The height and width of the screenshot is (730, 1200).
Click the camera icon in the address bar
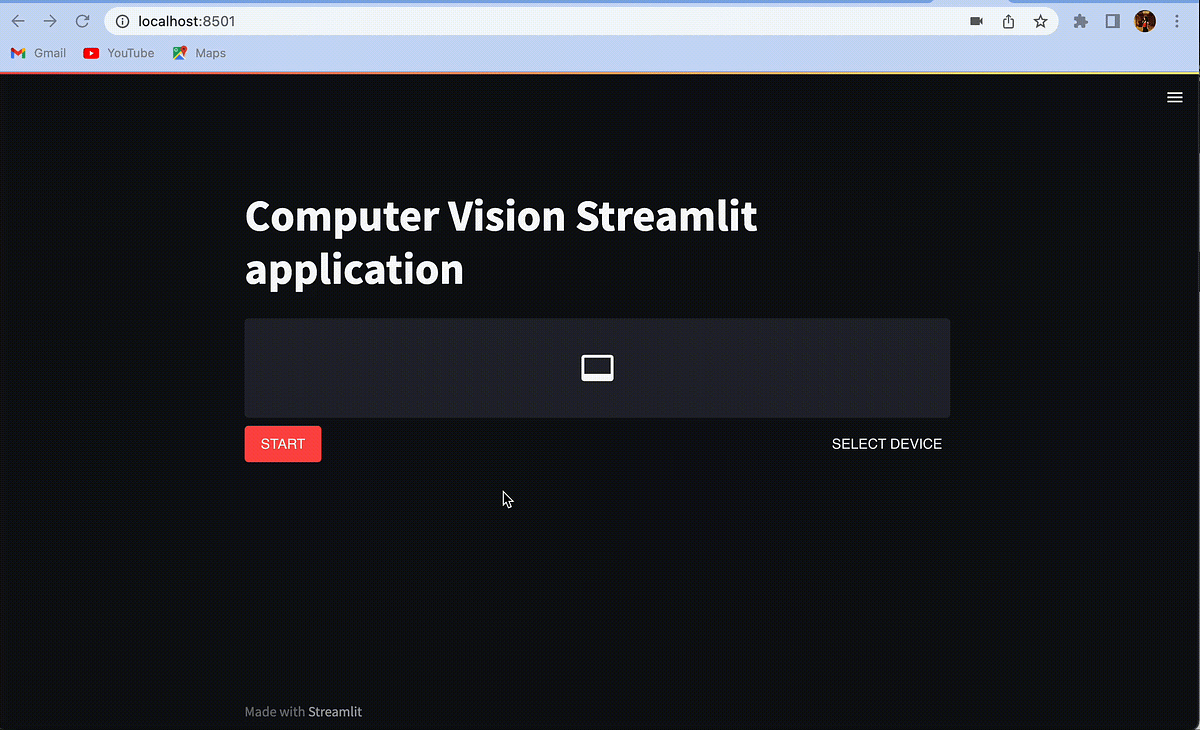975,21
